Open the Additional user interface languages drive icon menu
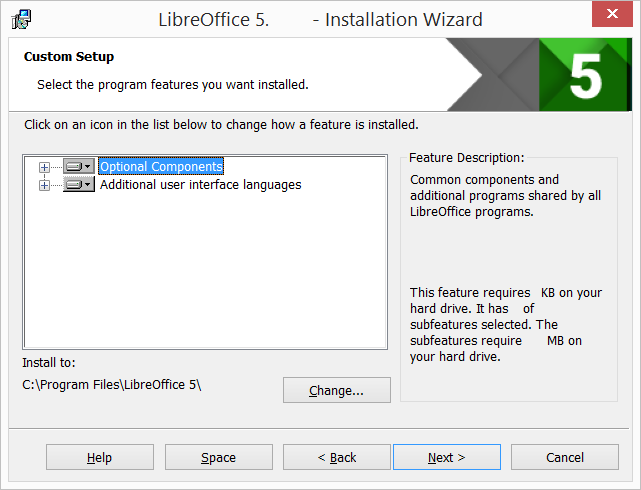 [78, 185]
